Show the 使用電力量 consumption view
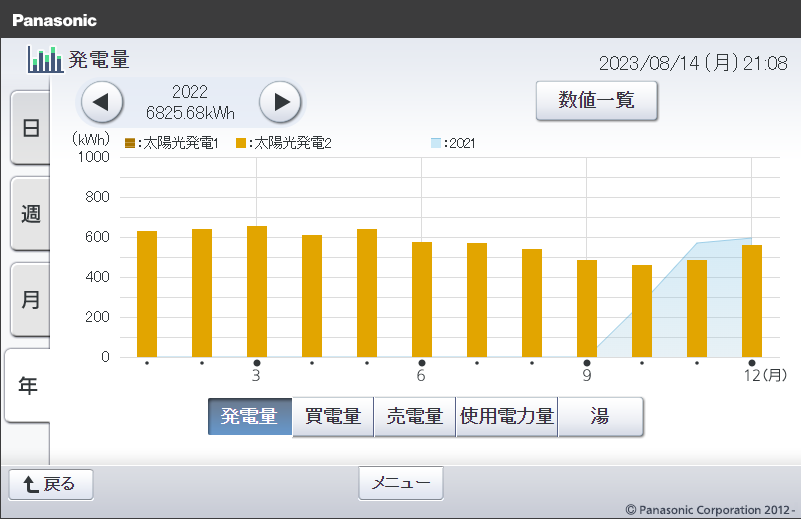This screenshot has width=801, height=519. 507,417
